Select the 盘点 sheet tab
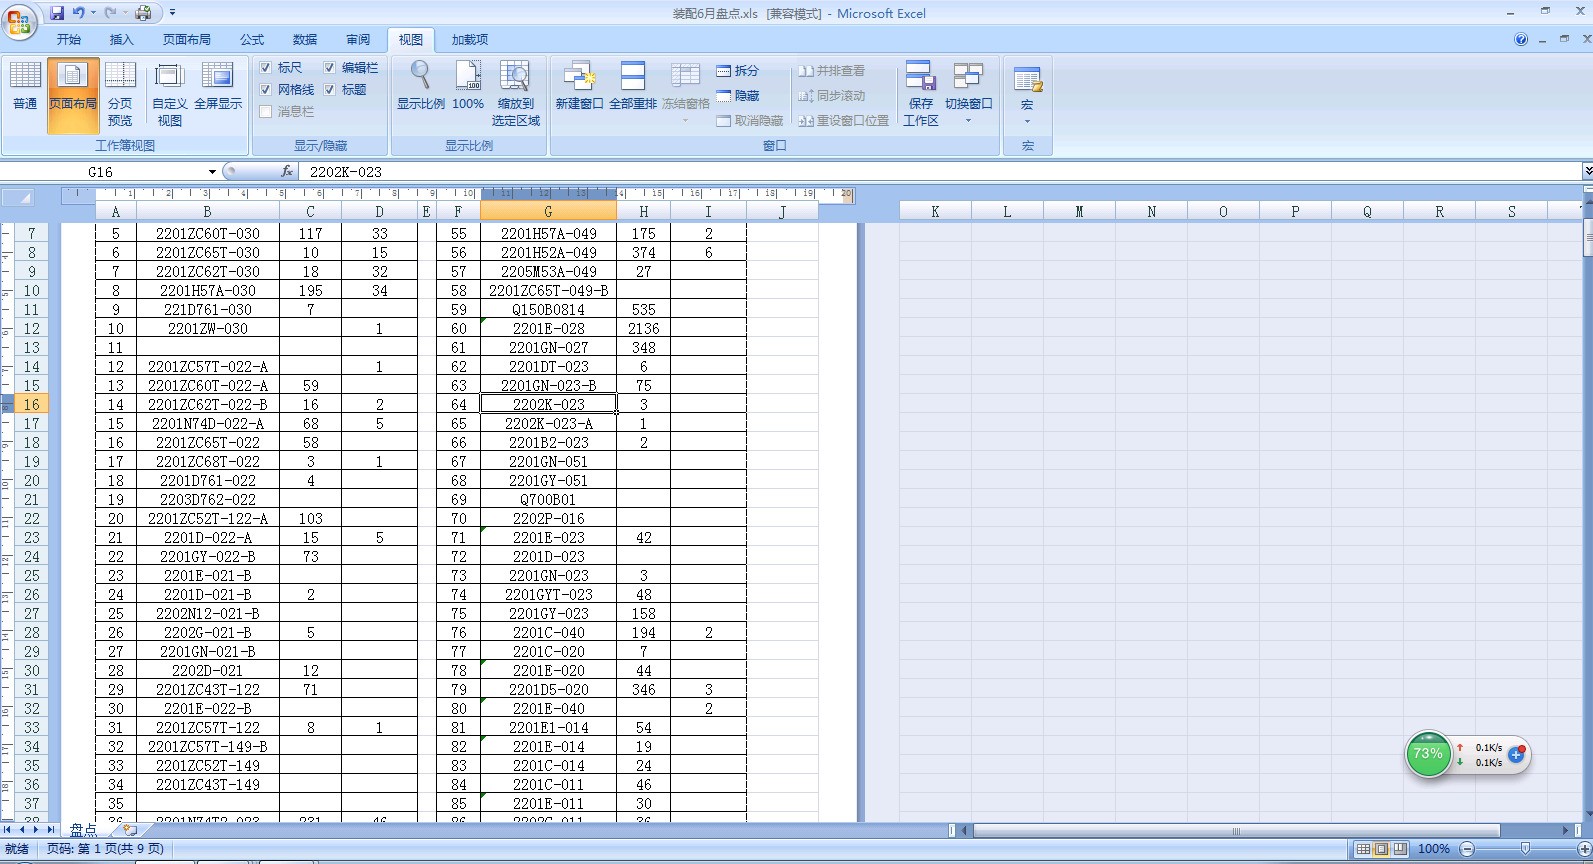This screenshot has height=864, width=1593. click(84, 830)
